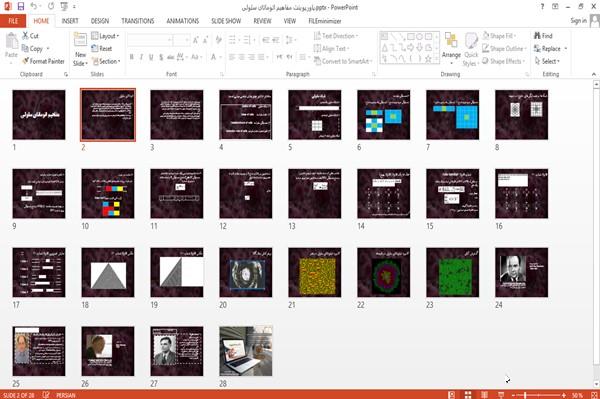Click the Undo arrow icon
This screenshot has width=600, height=399.
[x=34, y=7]
